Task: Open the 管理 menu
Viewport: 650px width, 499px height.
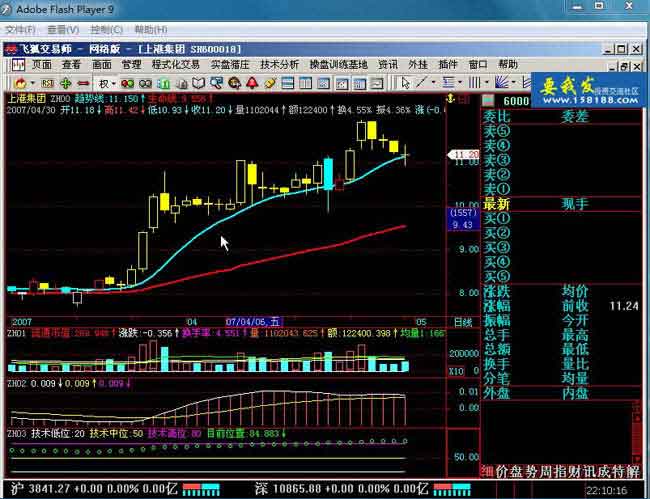Action: [x=131, y=65]
